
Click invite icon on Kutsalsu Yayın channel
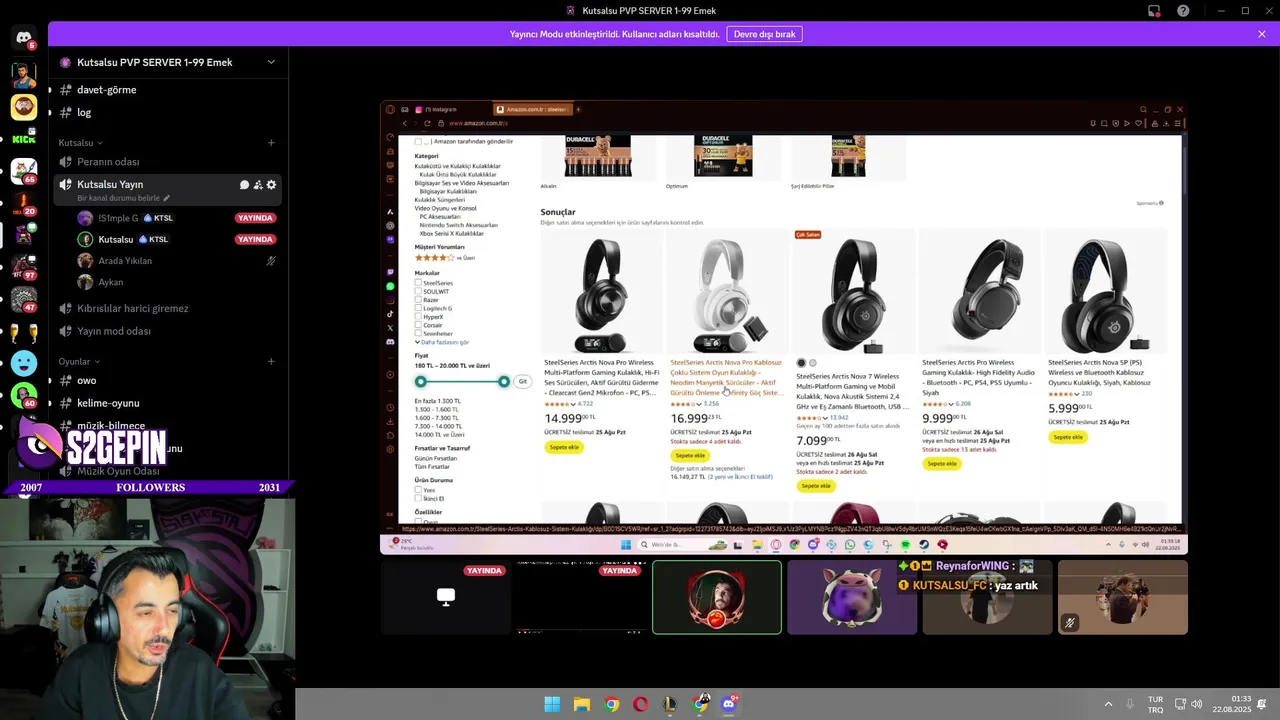258,185
